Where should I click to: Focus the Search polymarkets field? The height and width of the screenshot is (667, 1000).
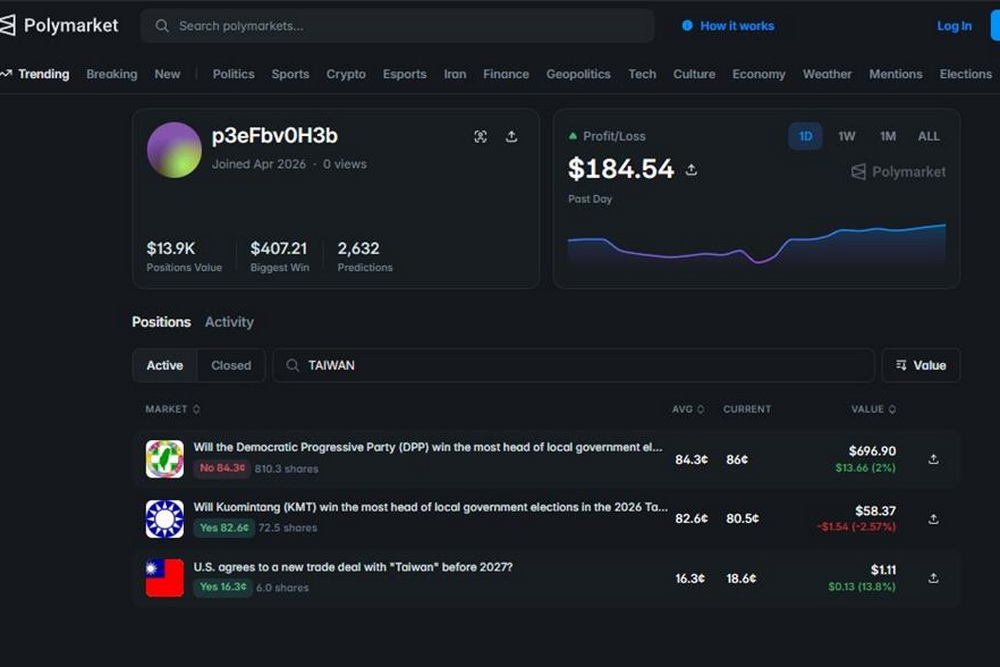coord(397,26)
